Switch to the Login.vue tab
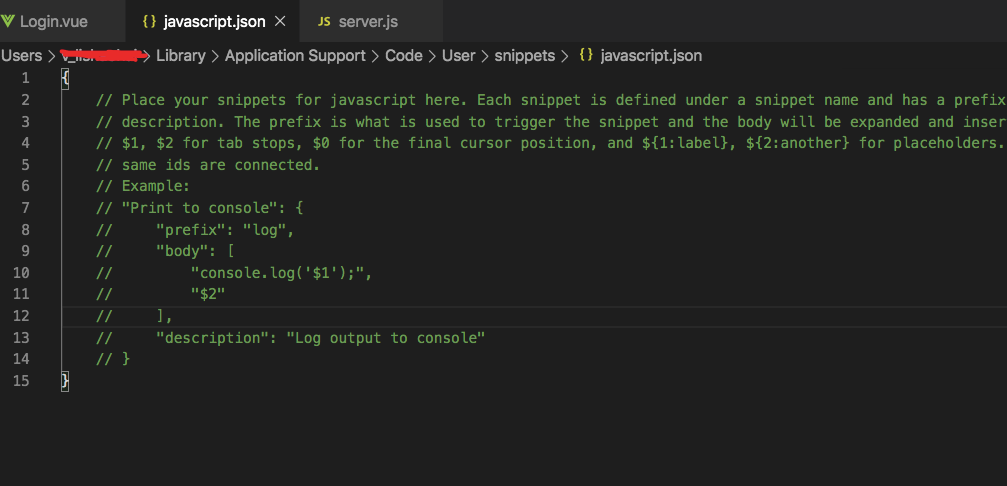1007x486 pixels. [x=53, y=21]
